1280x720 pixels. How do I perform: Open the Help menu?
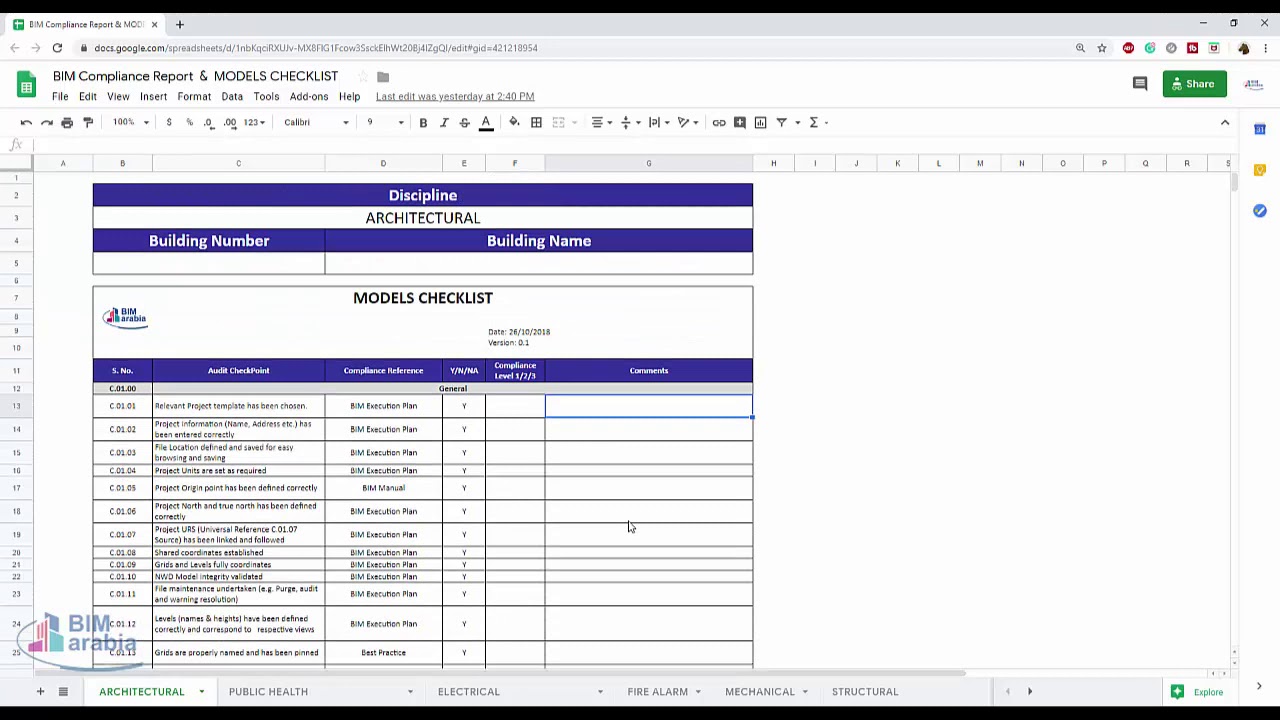pos(349,96)
